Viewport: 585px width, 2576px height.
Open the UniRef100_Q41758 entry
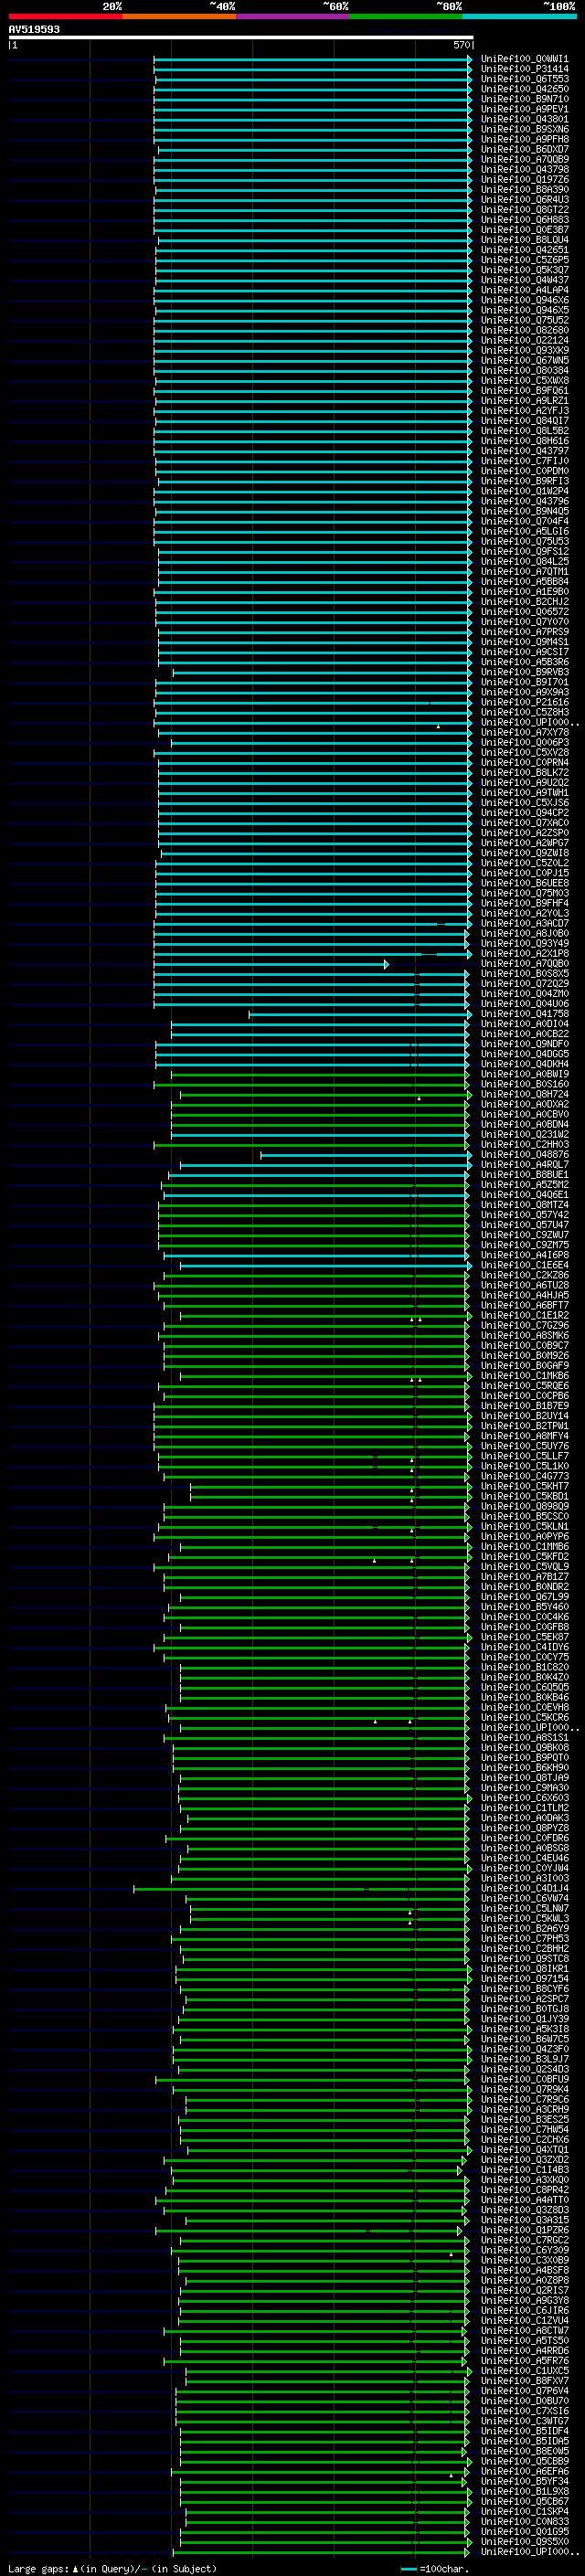[525, 1014]
